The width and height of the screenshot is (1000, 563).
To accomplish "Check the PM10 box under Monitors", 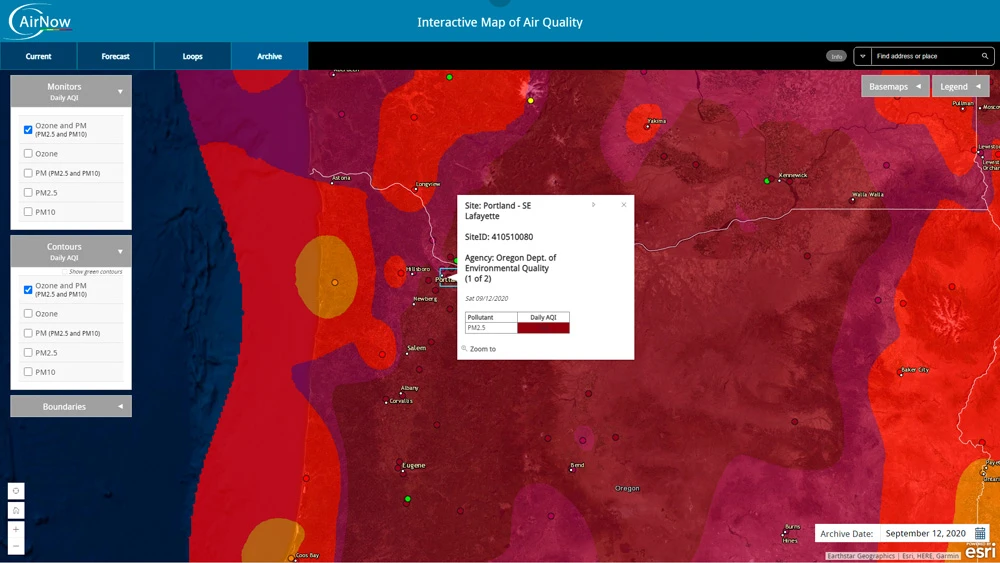I will (28, 212).
